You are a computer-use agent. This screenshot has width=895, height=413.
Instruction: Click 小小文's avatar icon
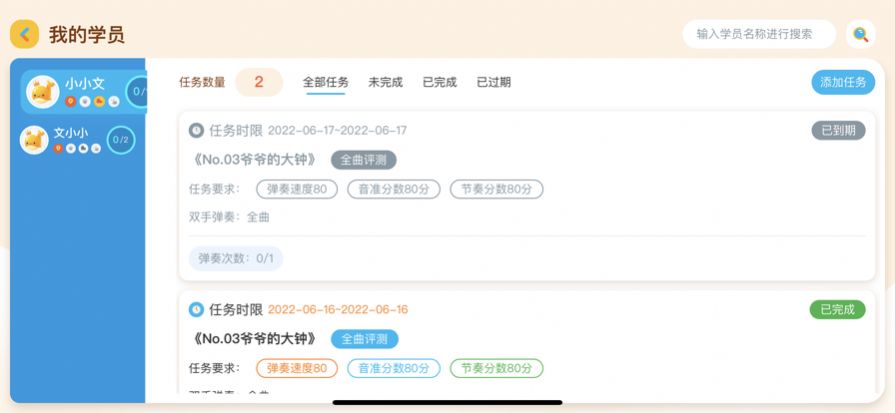(x=42, y=91)
